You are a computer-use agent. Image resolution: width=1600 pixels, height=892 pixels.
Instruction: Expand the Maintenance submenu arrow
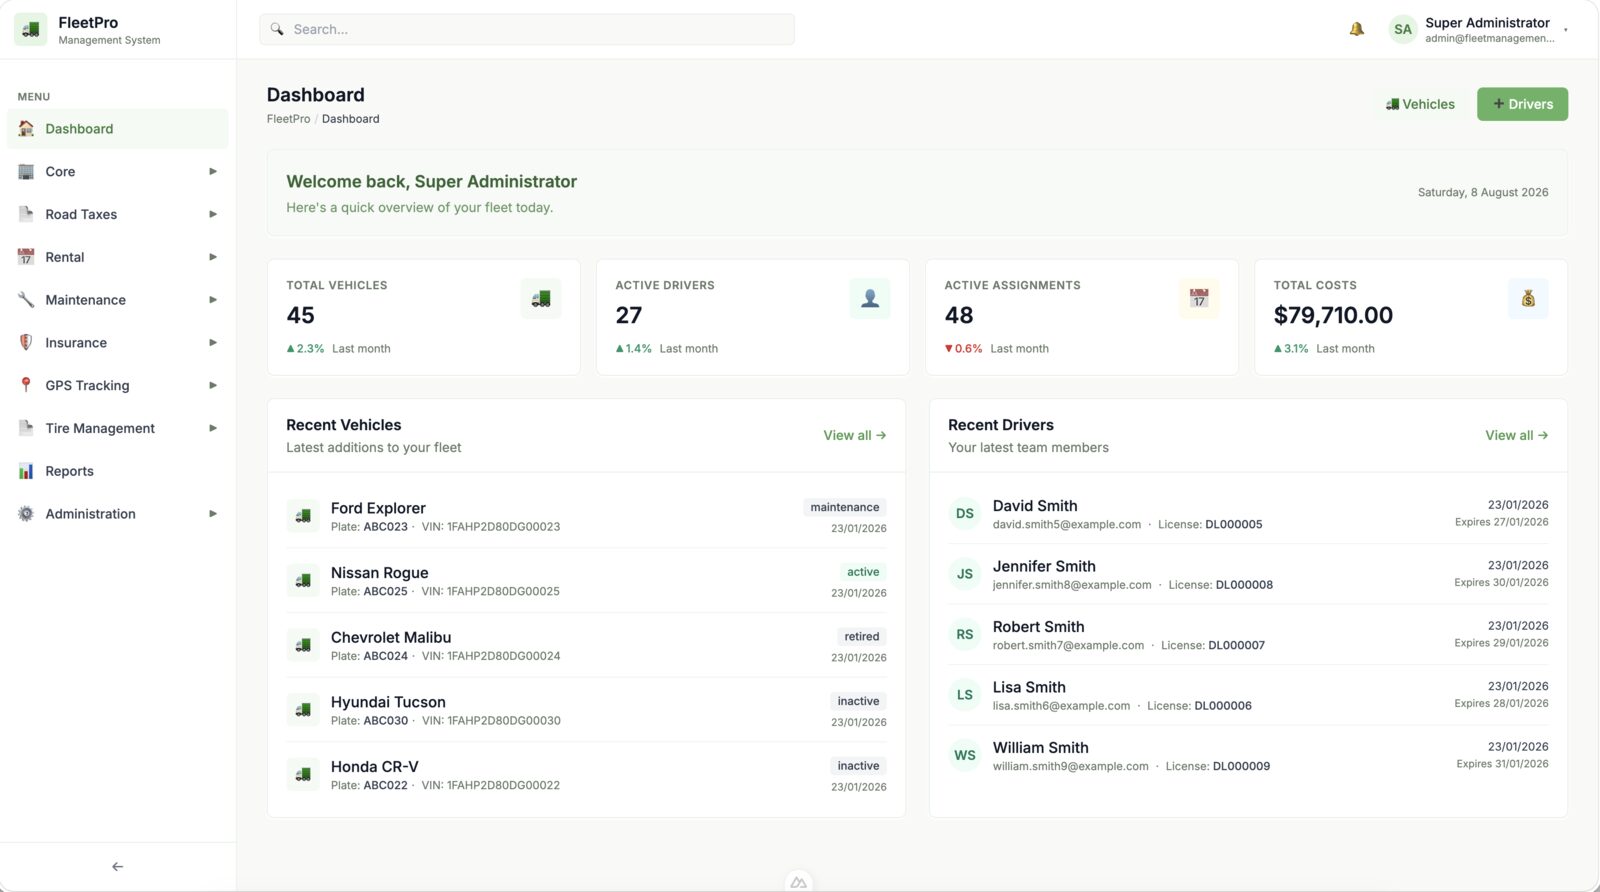click(x=213, y=300)
